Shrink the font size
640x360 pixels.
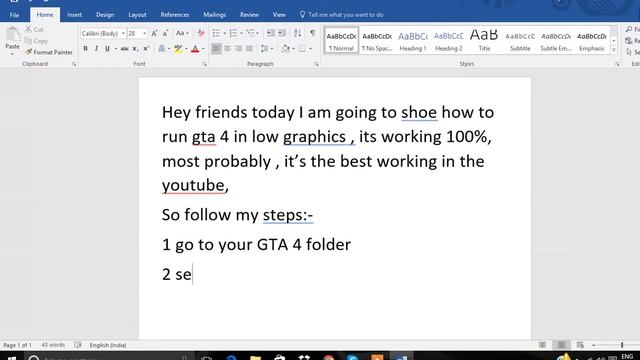(165, 33)
